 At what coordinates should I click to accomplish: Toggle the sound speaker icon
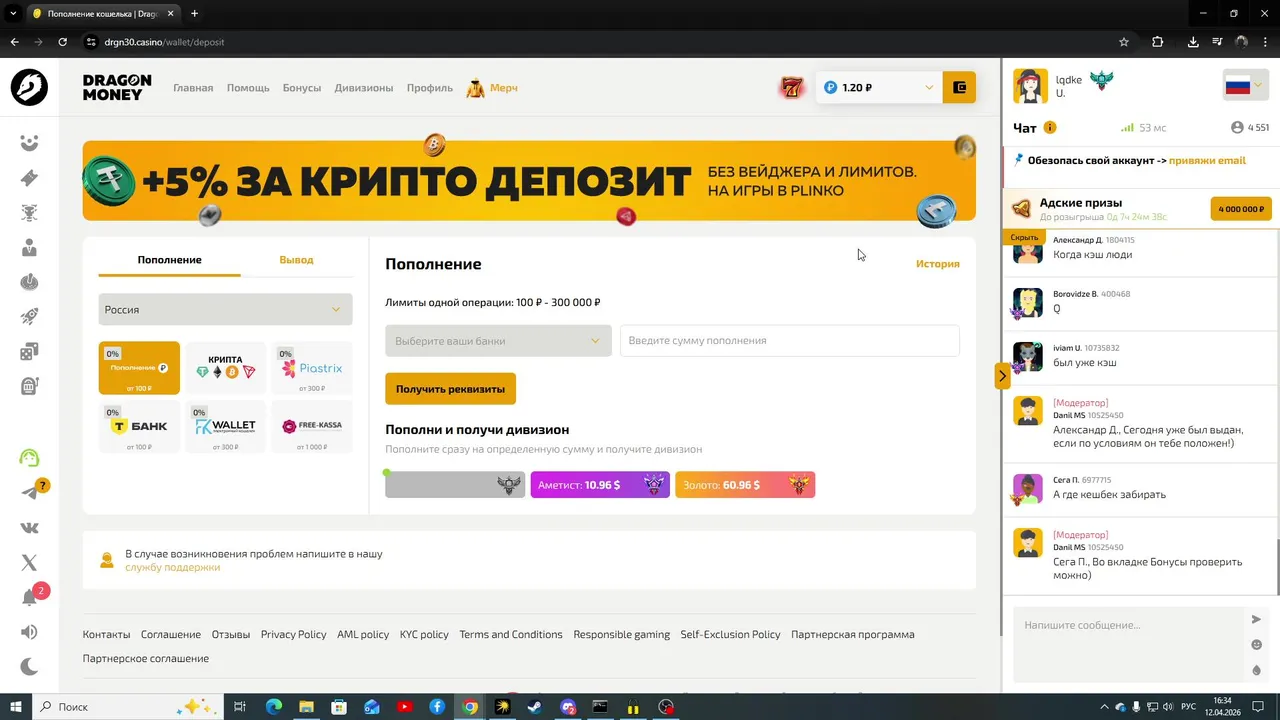click(29, 632)
